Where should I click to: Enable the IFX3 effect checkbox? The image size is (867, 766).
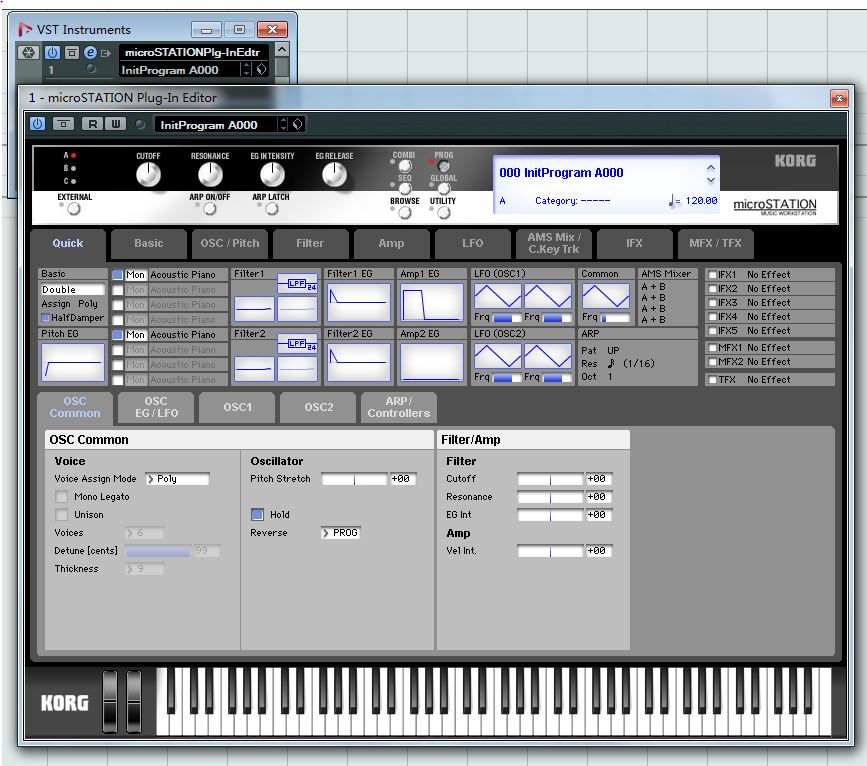pos(713,303)
